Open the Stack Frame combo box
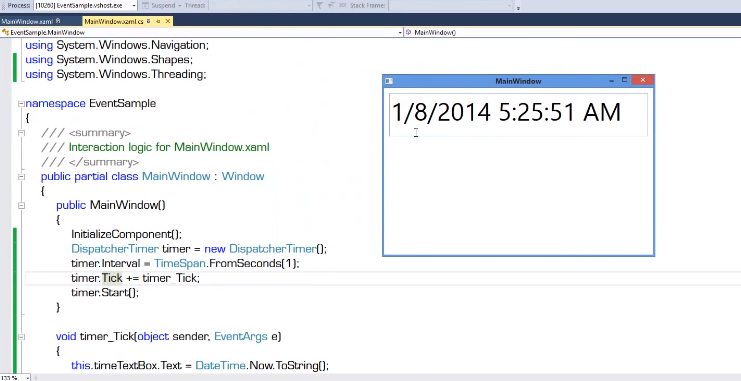 pyautogui.click(x=451, y=6)
